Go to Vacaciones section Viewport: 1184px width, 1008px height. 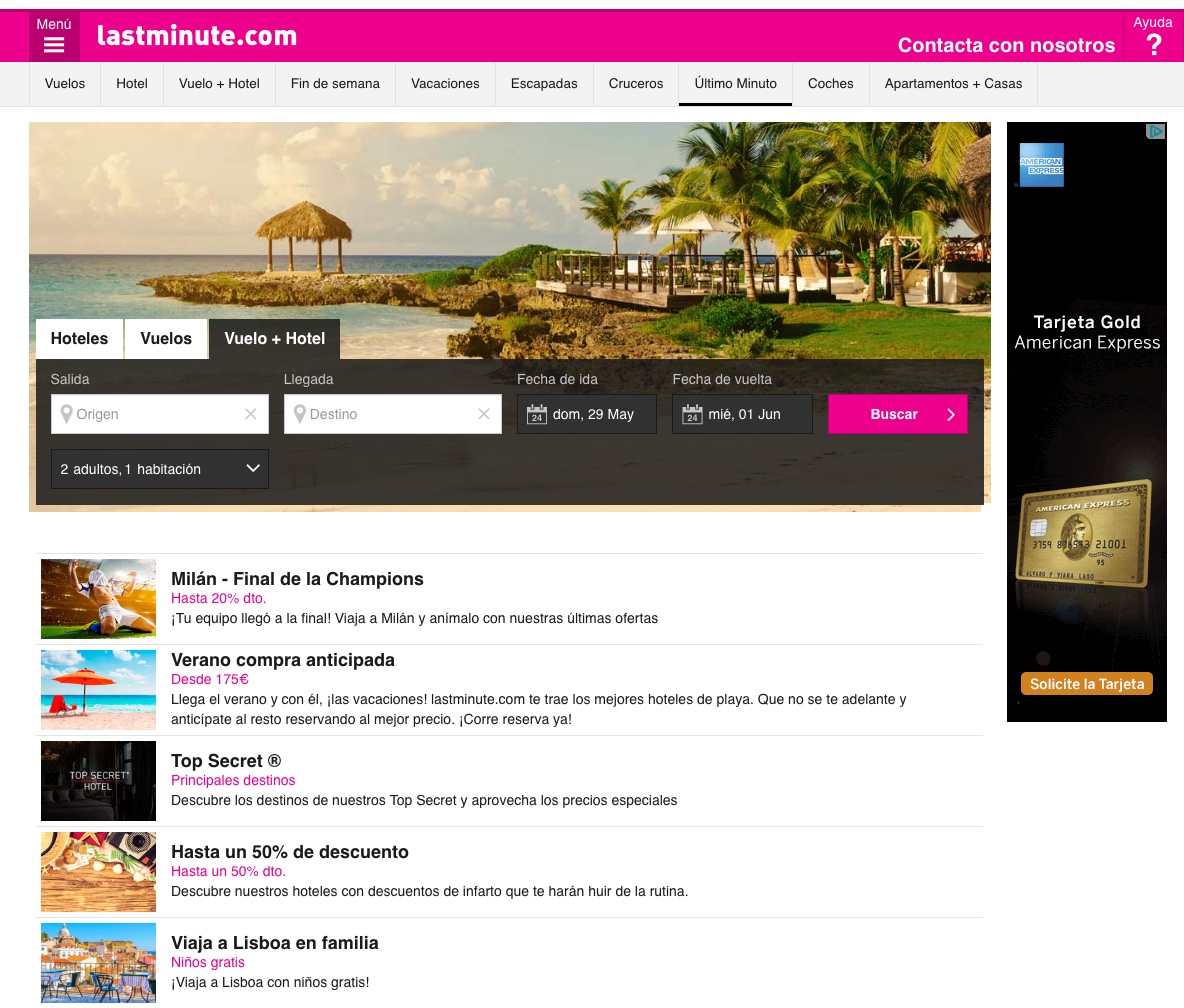point(446,84)
